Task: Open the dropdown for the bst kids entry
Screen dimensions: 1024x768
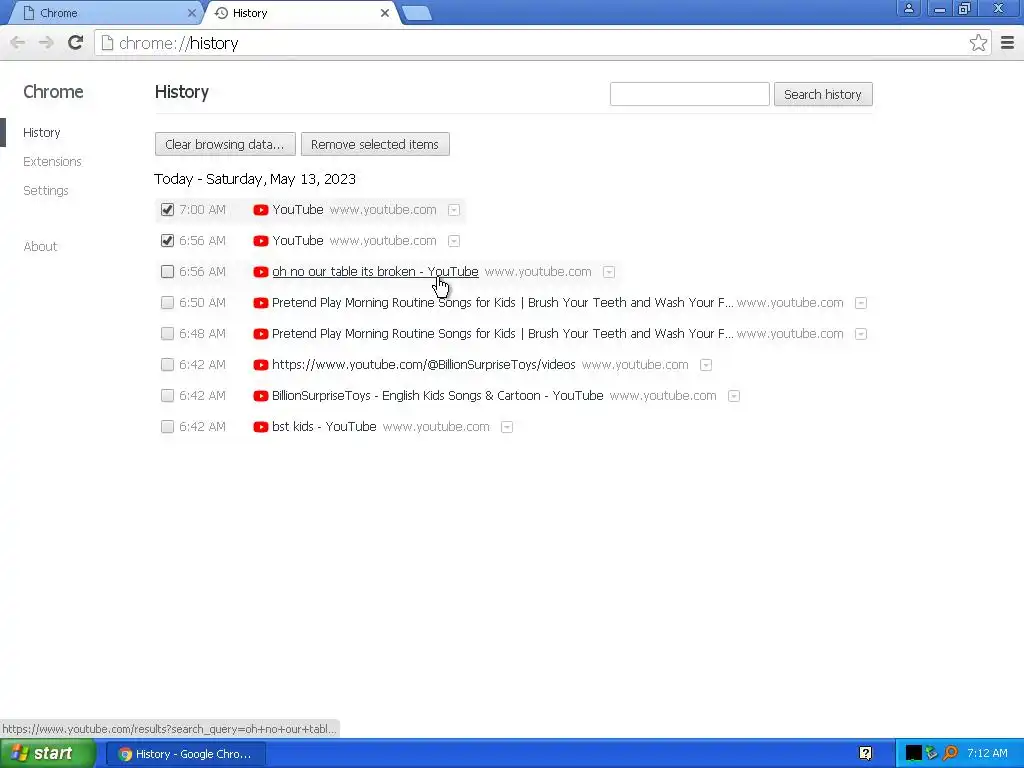Action: pyautogui.click(x=507, y=427)
